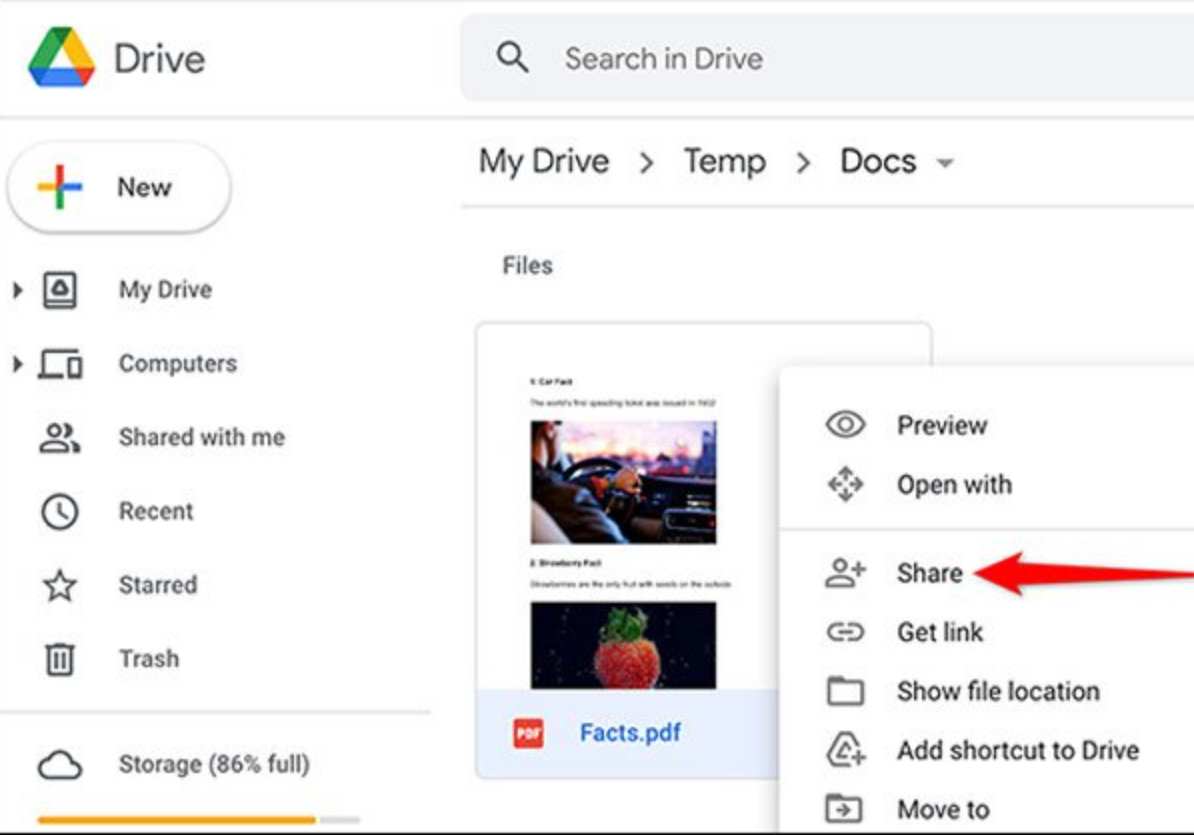Image resolution: width=1194 pixels, height=836 pixels.
Task: Click the Starred star icon
Action: click(x=60, y=585)
